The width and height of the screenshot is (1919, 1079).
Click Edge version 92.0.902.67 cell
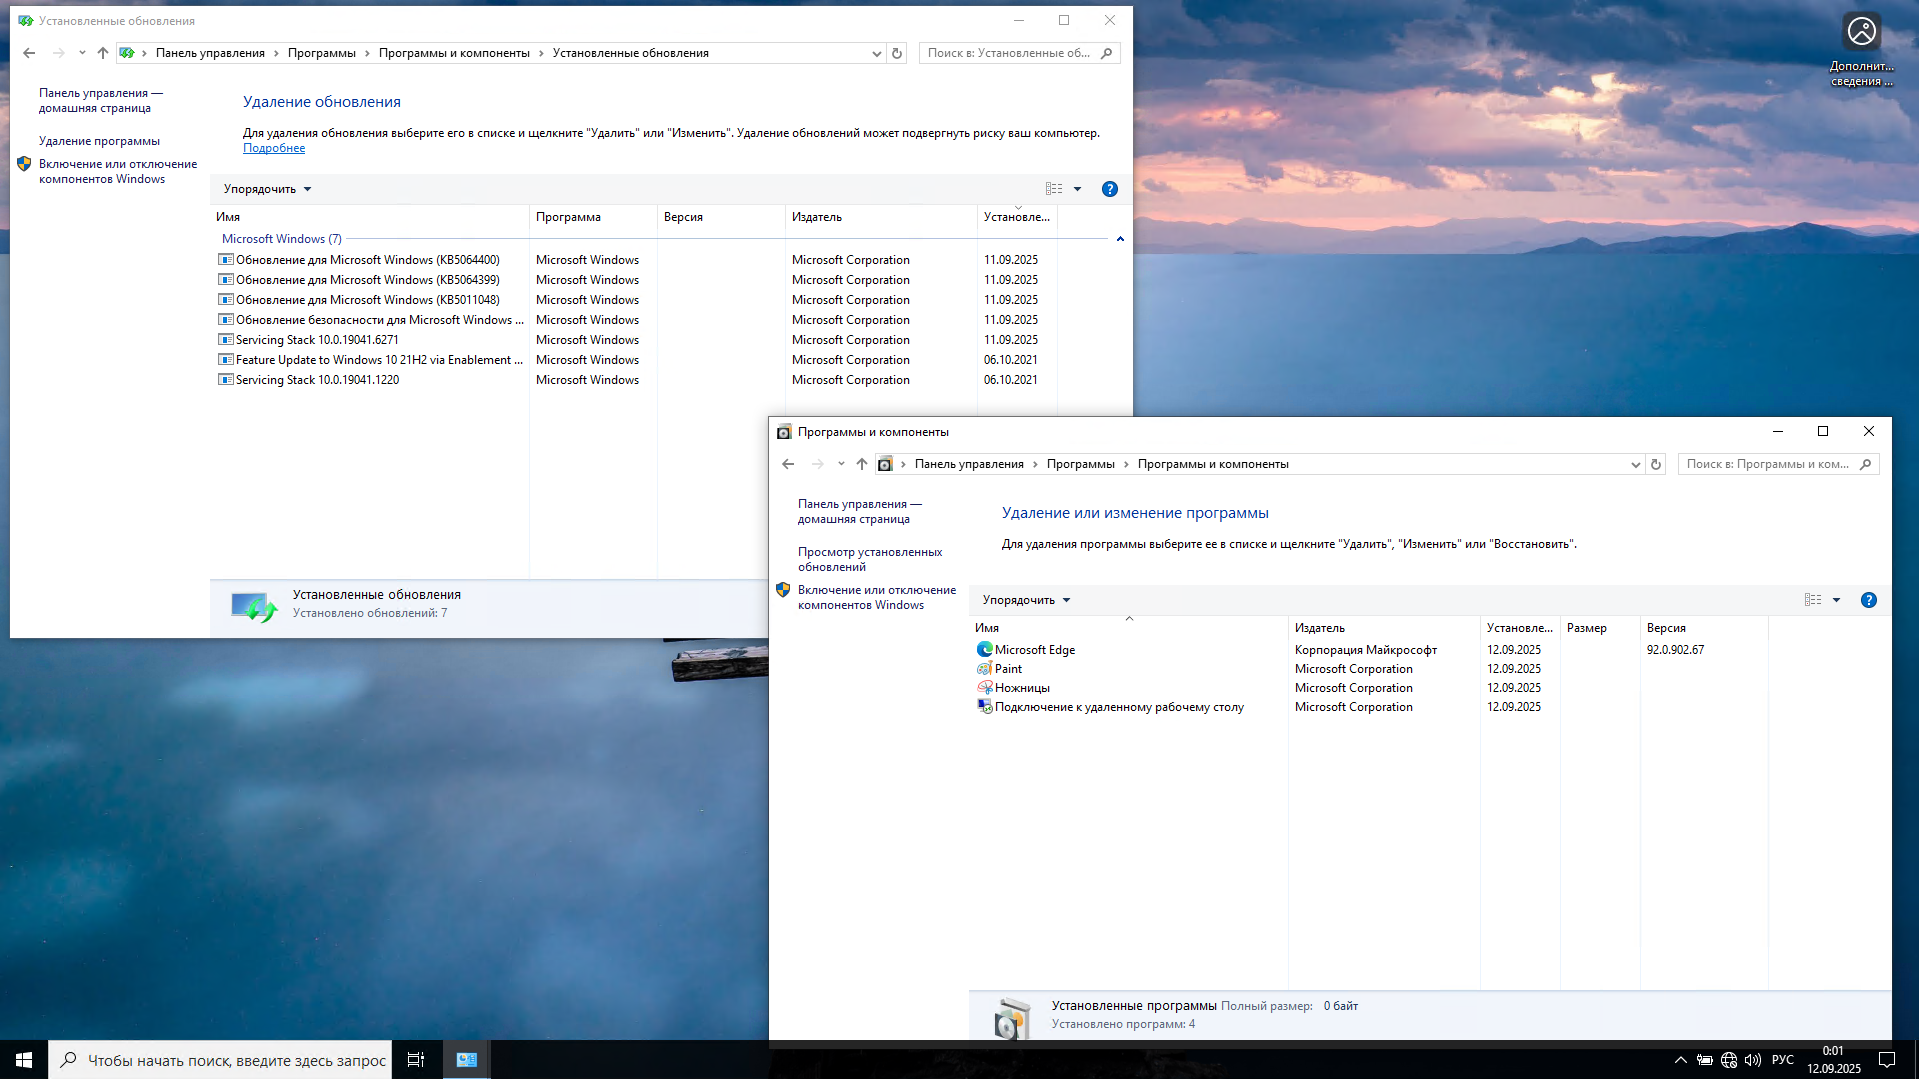tap(1675, 649)
